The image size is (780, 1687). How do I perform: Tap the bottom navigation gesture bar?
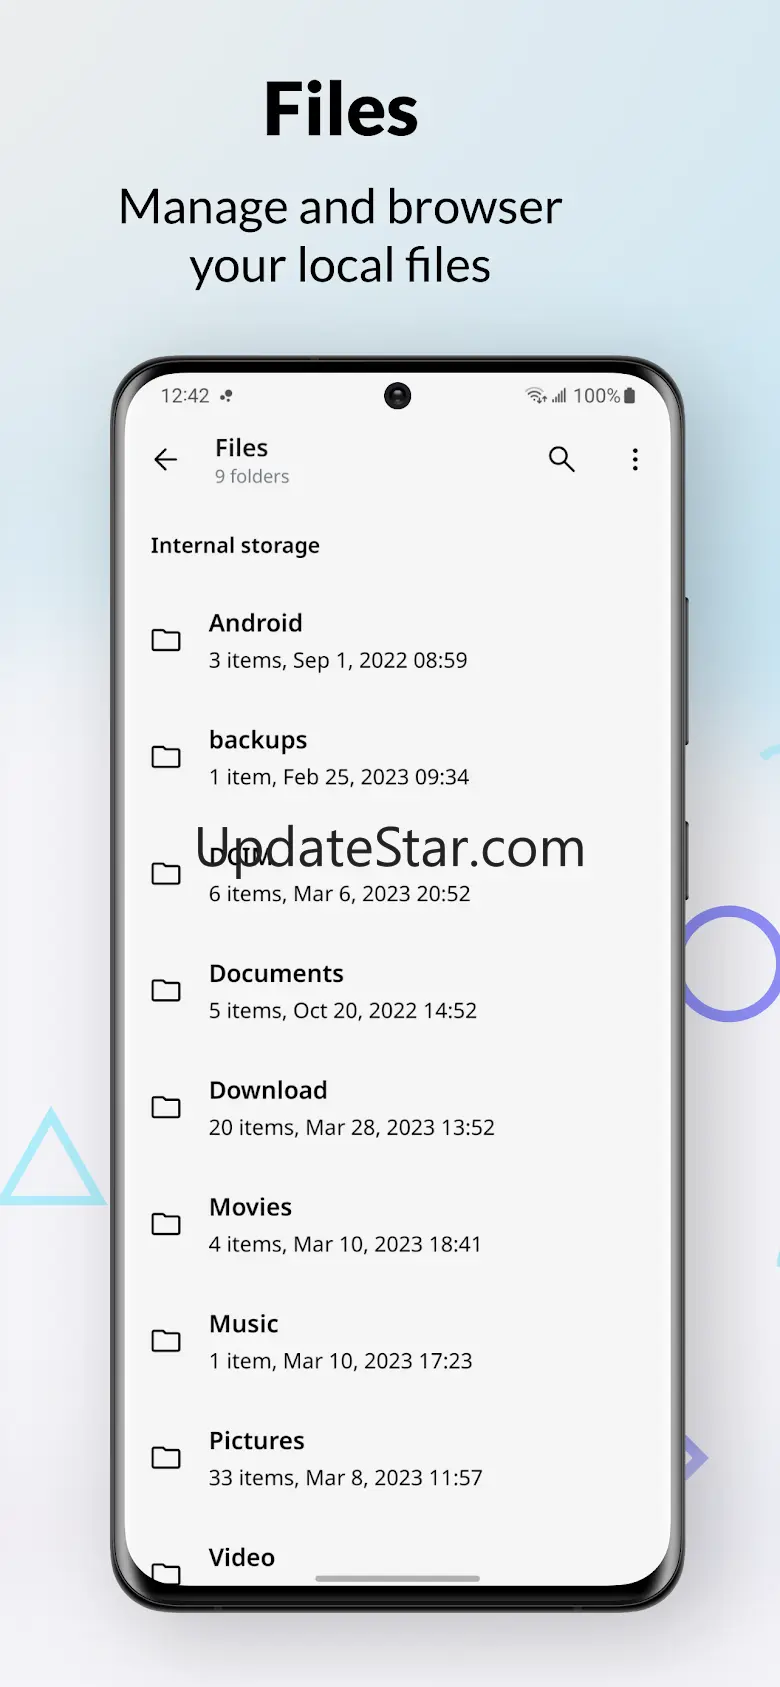tap(398, 1579)
